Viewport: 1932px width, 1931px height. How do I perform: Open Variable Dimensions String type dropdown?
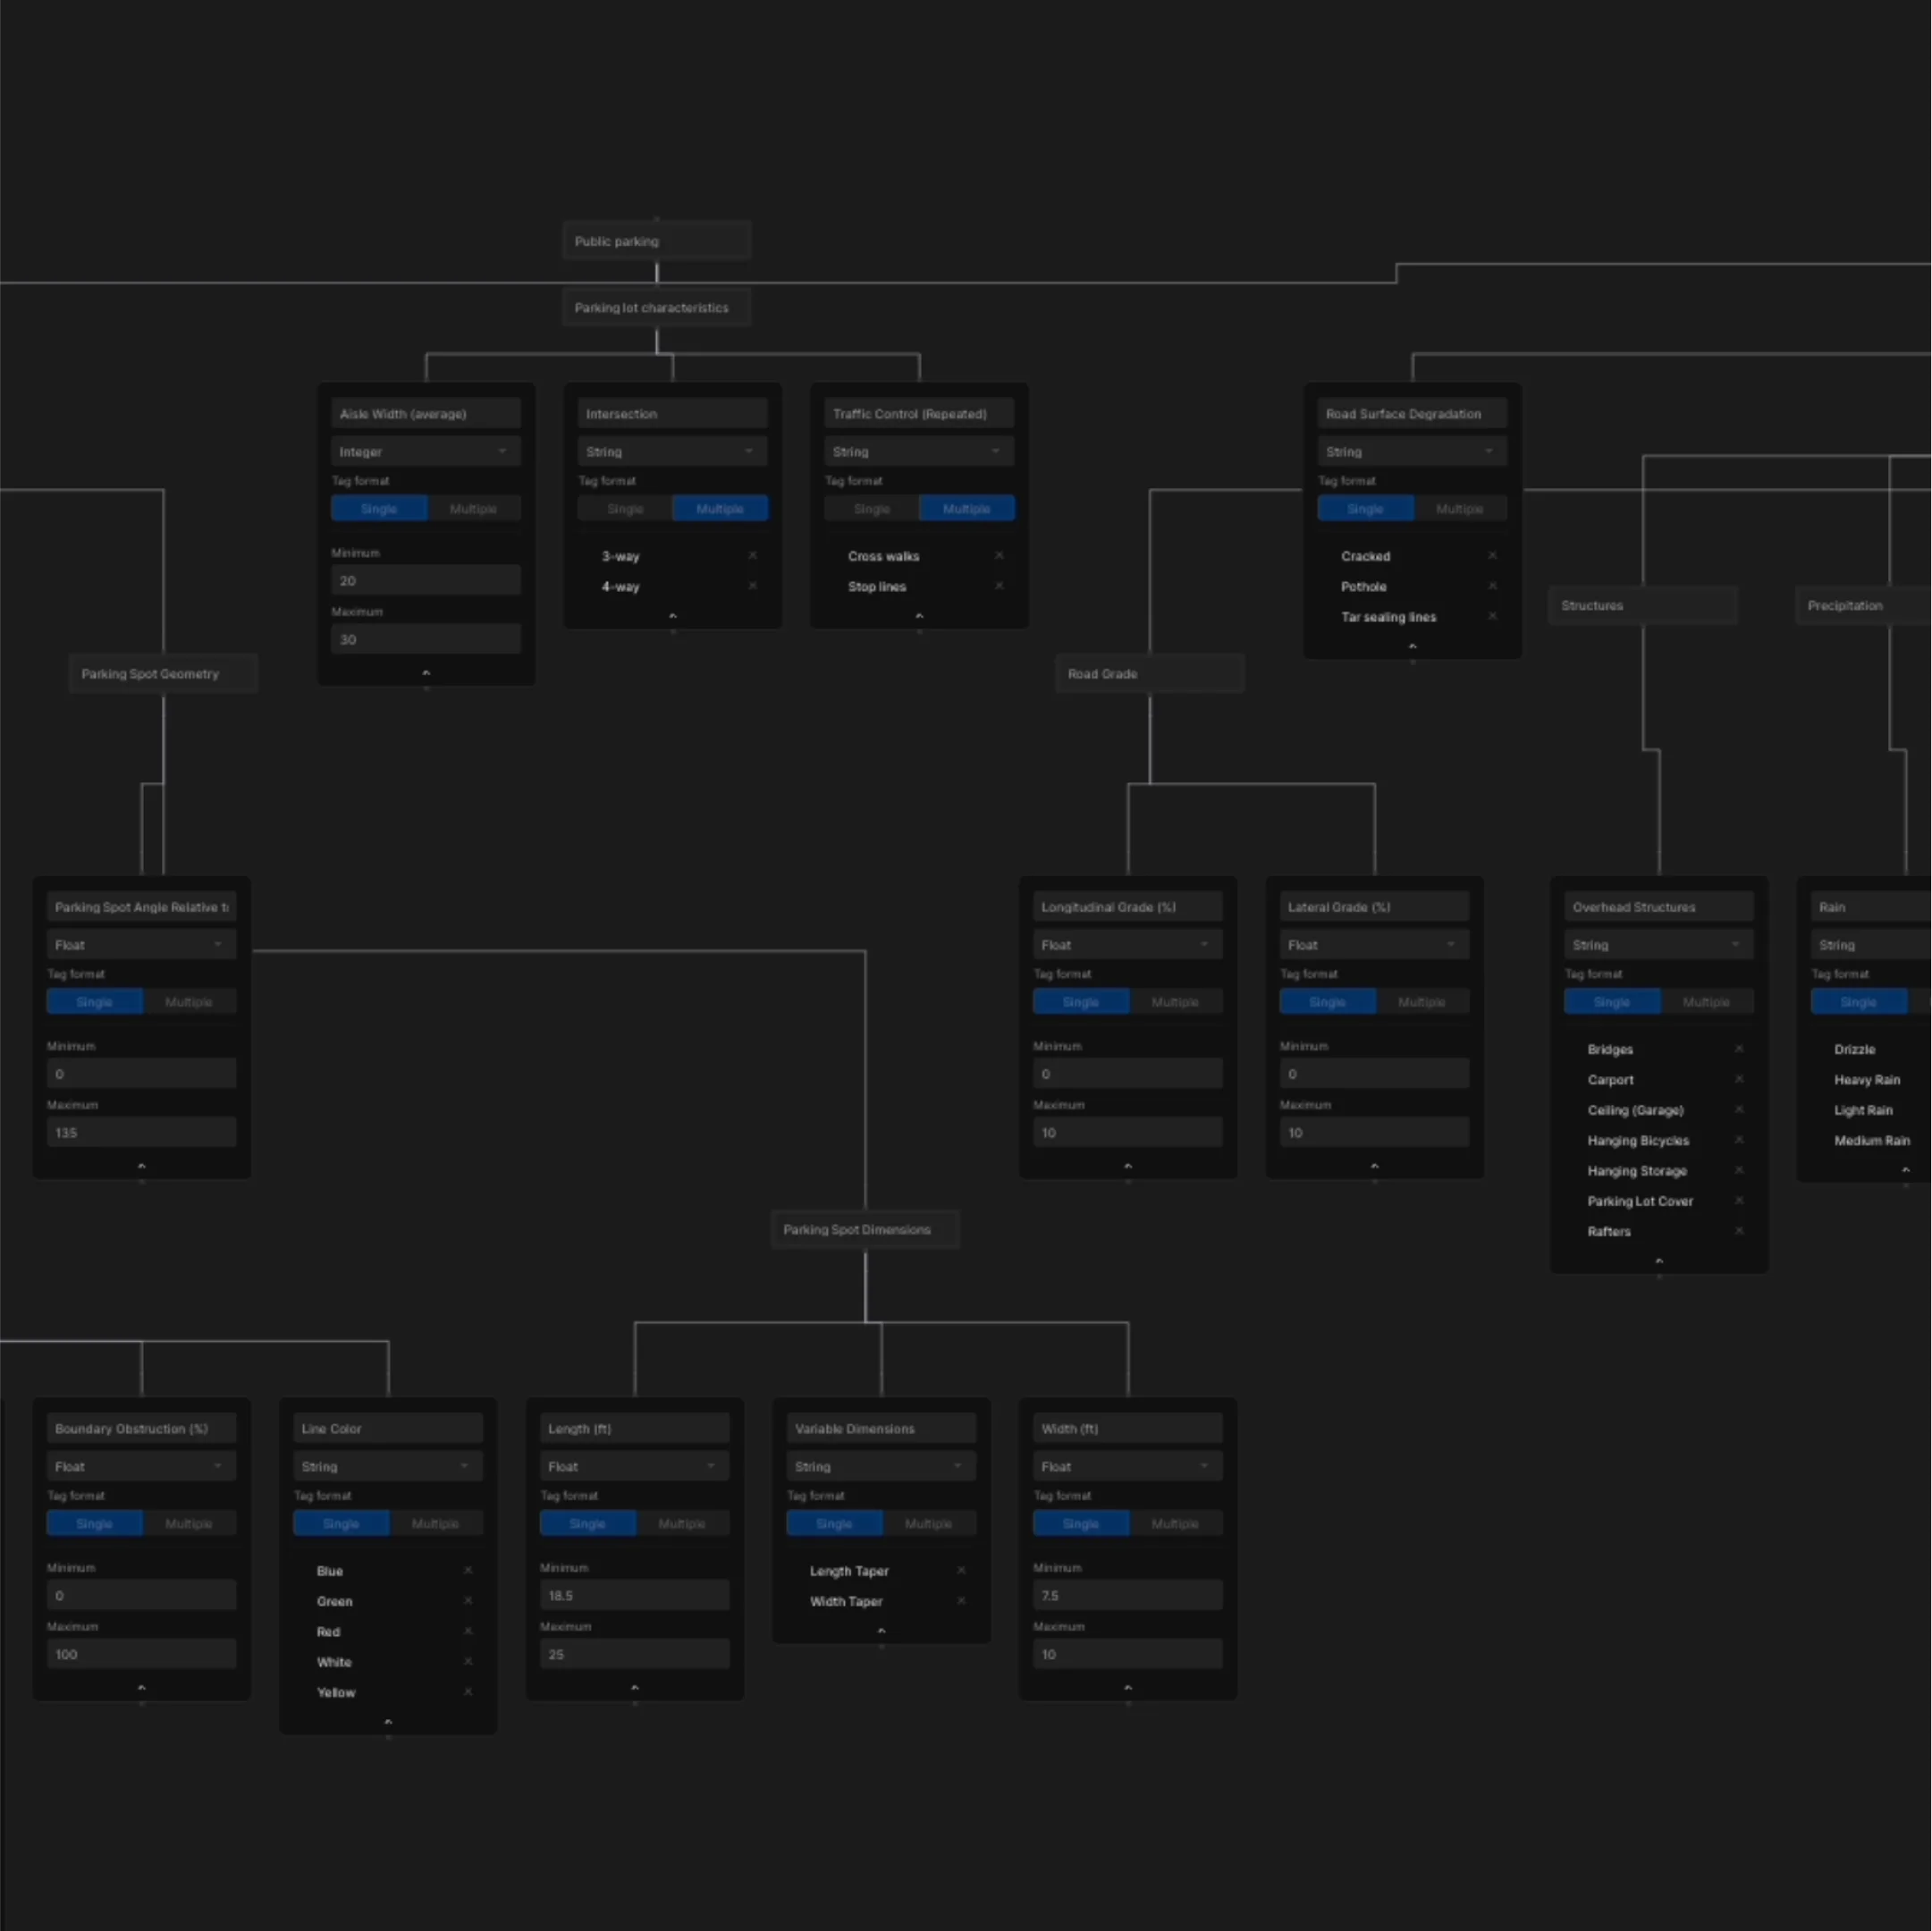[880, 1466]
